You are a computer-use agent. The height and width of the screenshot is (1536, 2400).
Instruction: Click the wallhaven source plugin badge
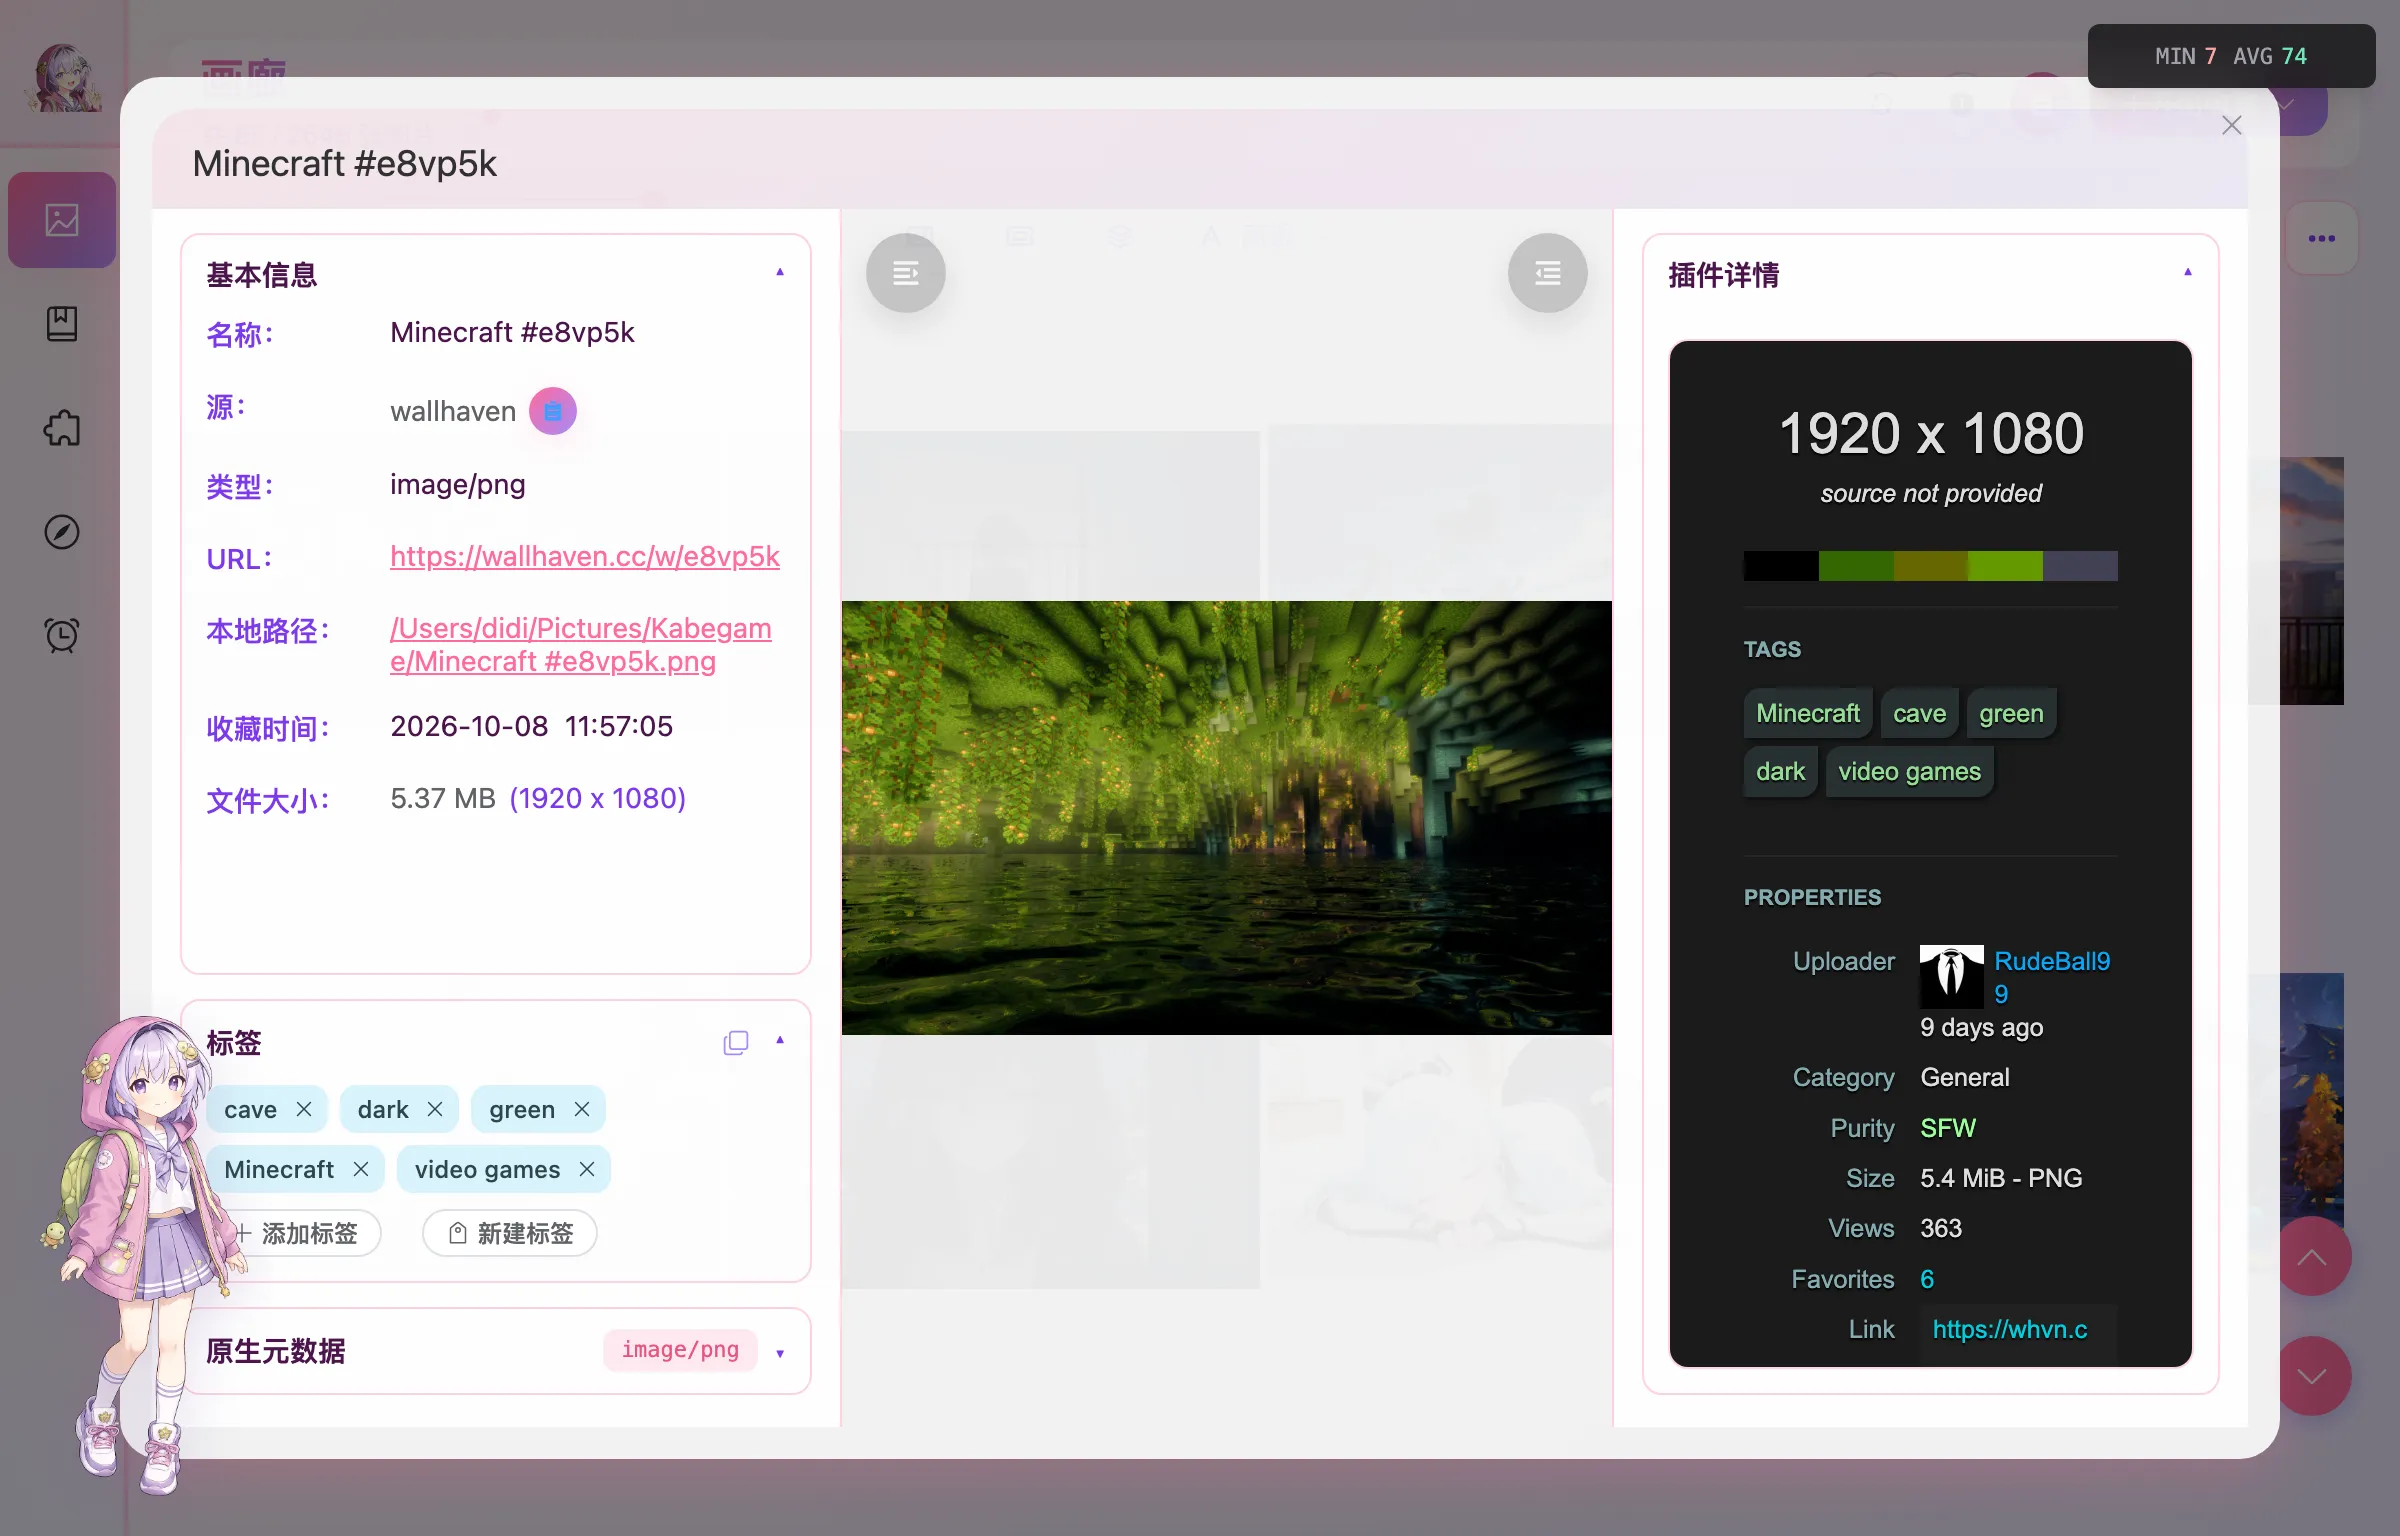point(553,411)
